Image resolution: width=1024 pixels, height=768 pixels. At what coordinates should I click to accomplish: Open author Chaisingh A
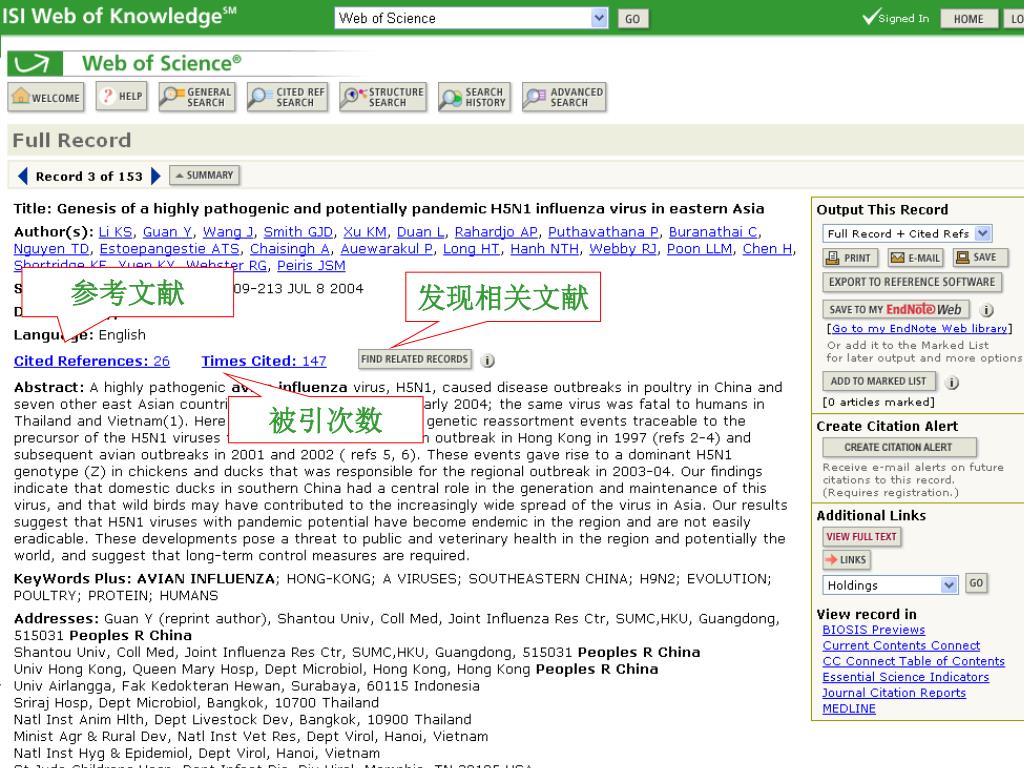(290, 249)
